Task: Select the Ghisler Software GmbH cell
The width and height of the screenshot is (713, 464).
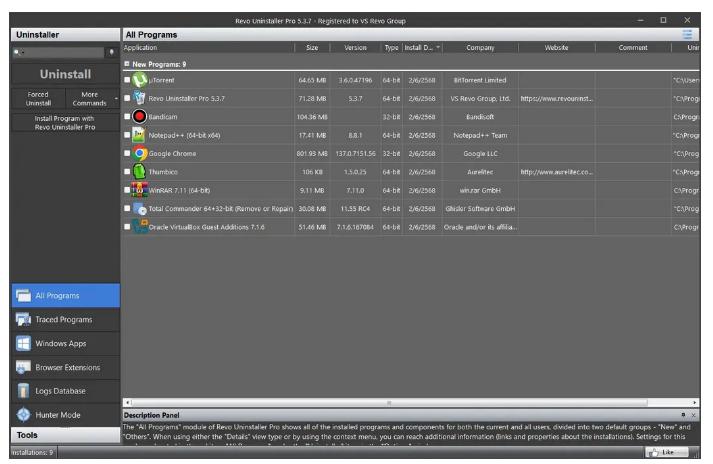Action: [480, 209]
